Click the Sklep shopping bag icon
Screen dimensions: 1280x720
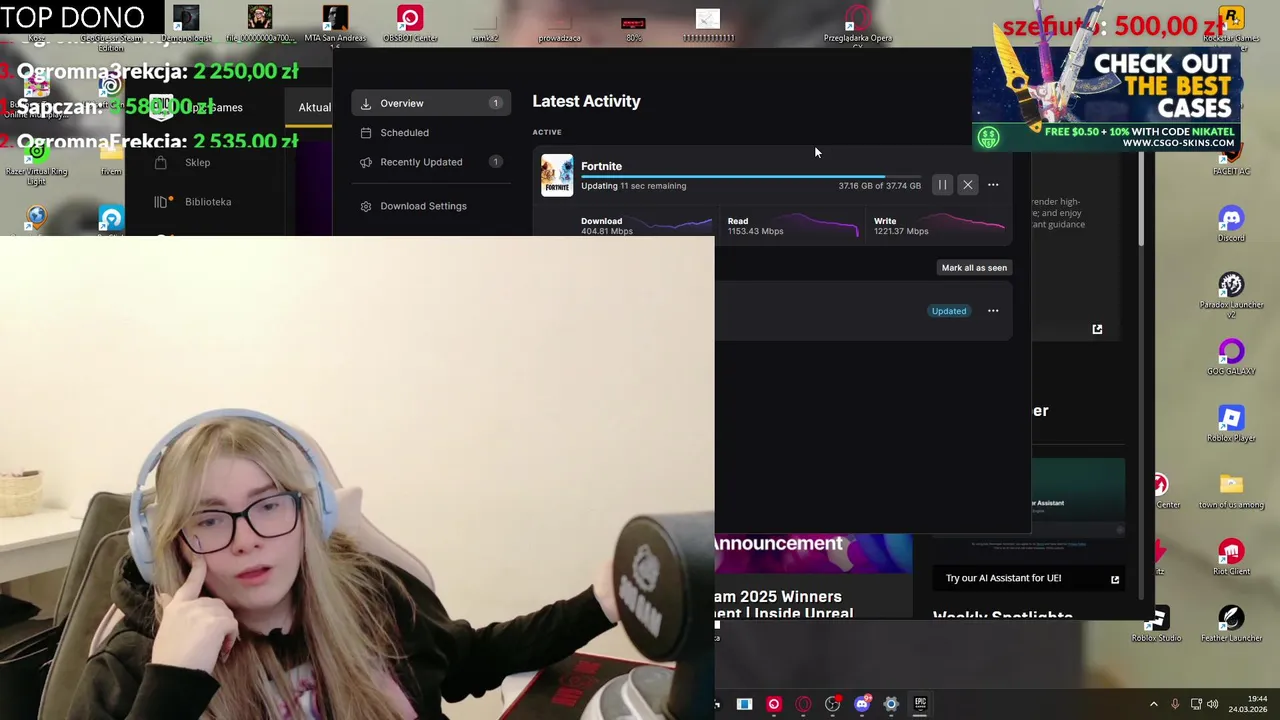point(160,162)
